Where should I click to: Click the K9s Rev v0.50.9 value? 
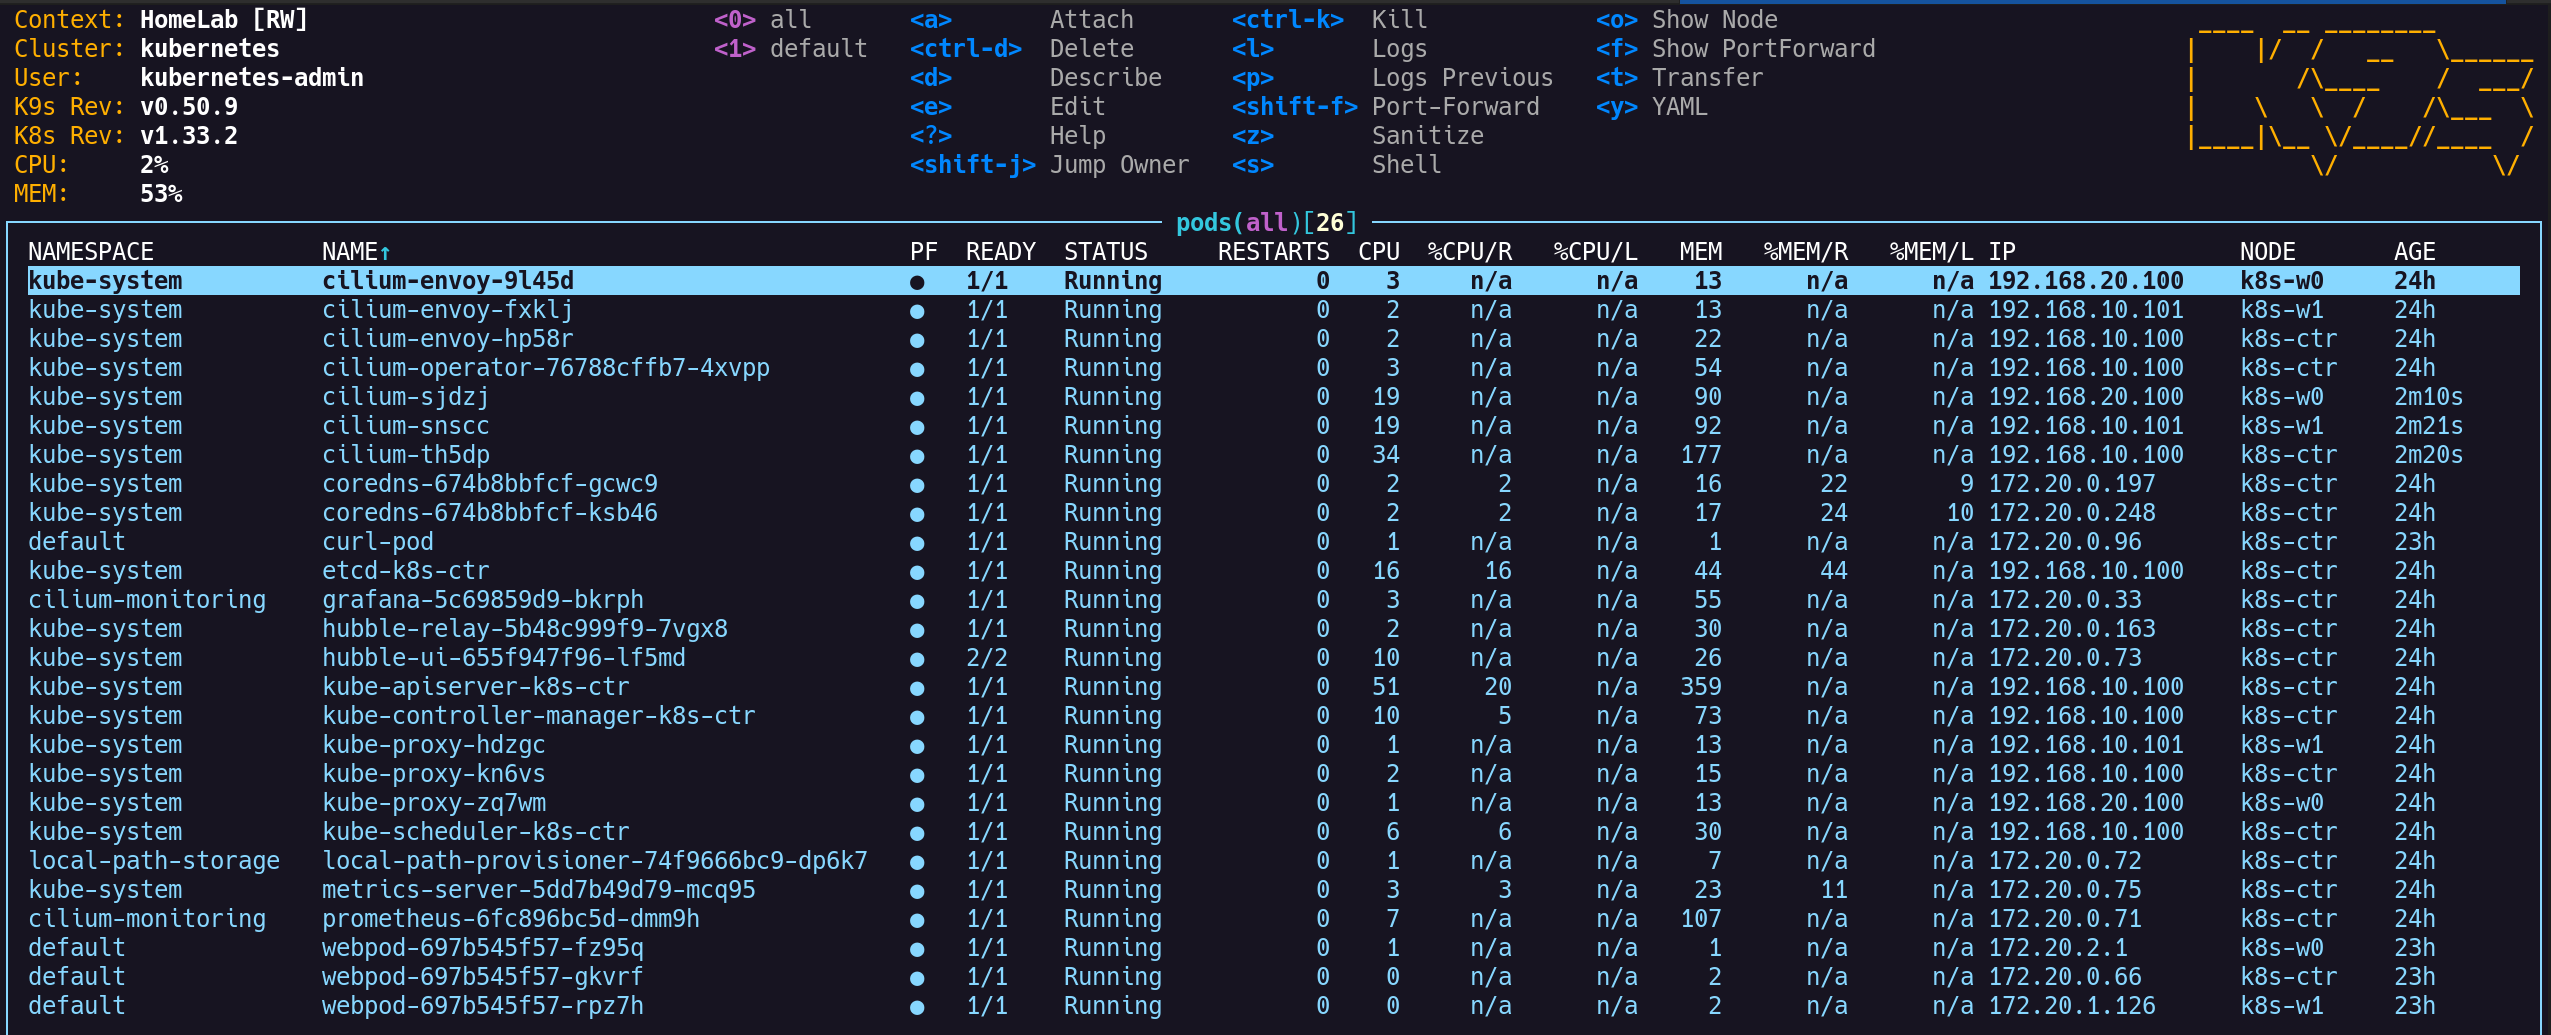(x=189, y=107)
